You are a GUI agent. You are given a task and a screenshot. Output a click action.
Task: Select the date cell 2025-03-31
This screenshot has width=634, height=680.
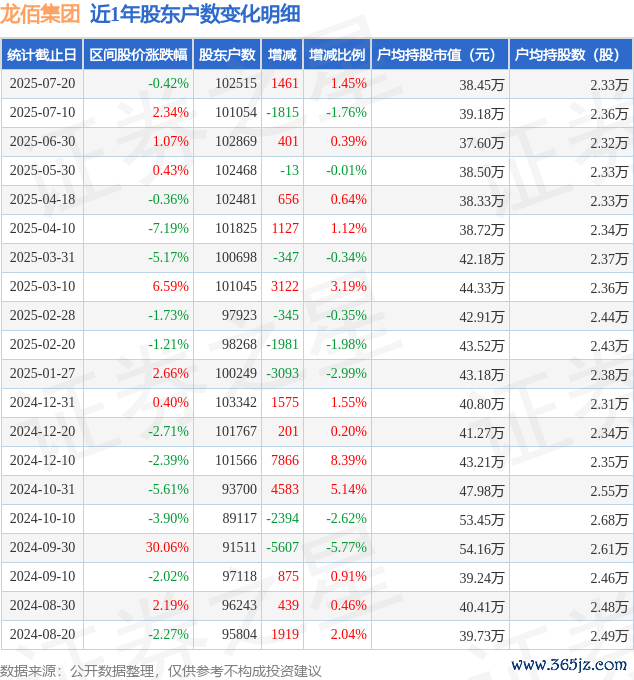(x=42, y=257)
